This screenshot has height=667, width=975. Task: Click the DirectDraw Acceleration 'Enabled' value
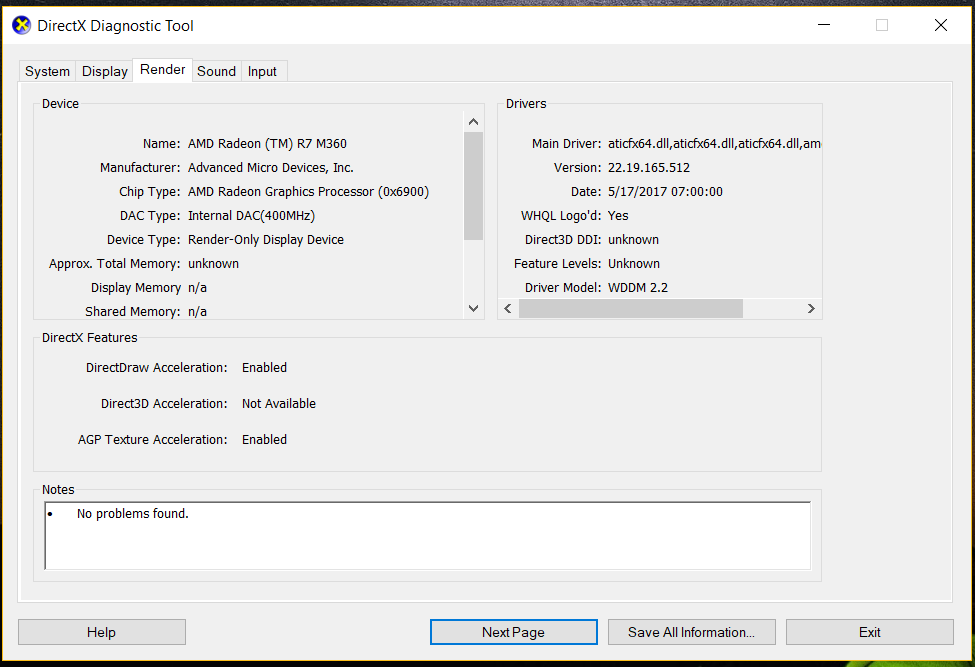coord(264,367)
